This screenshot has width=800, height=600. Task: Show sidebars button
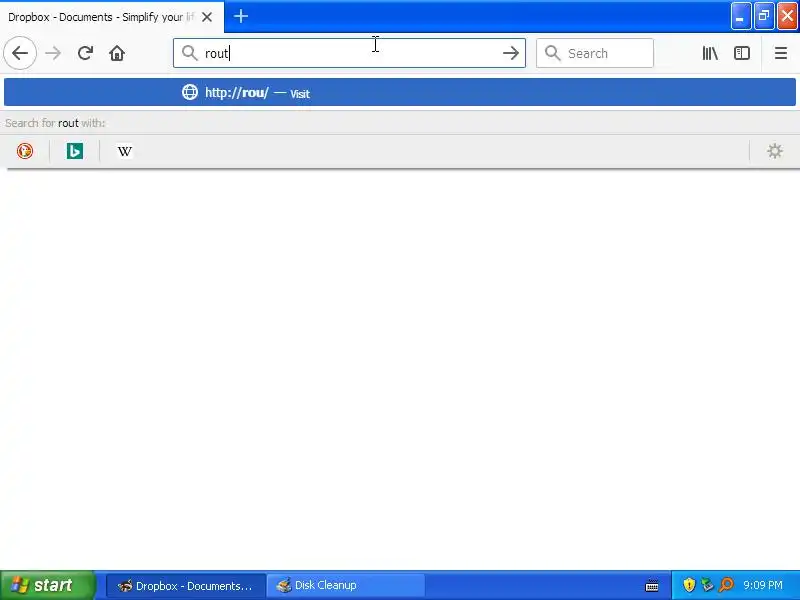(741, 53)
